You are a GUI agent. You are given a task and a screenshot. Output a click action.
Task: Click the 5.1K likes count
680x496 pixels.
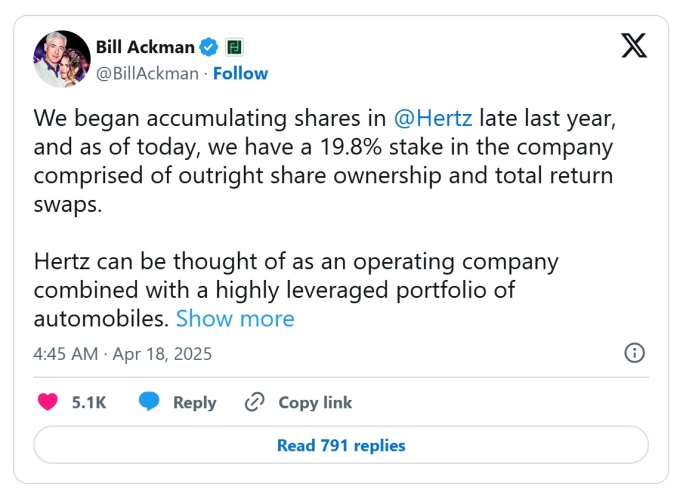click(x=89, y=402)
